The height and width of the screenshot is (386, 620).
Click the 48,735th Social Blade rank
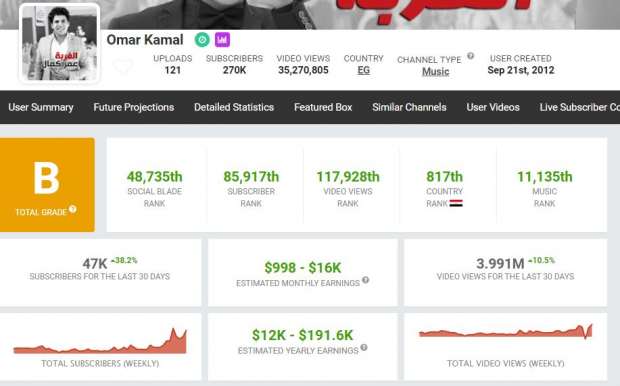click(x=155, y=176)
